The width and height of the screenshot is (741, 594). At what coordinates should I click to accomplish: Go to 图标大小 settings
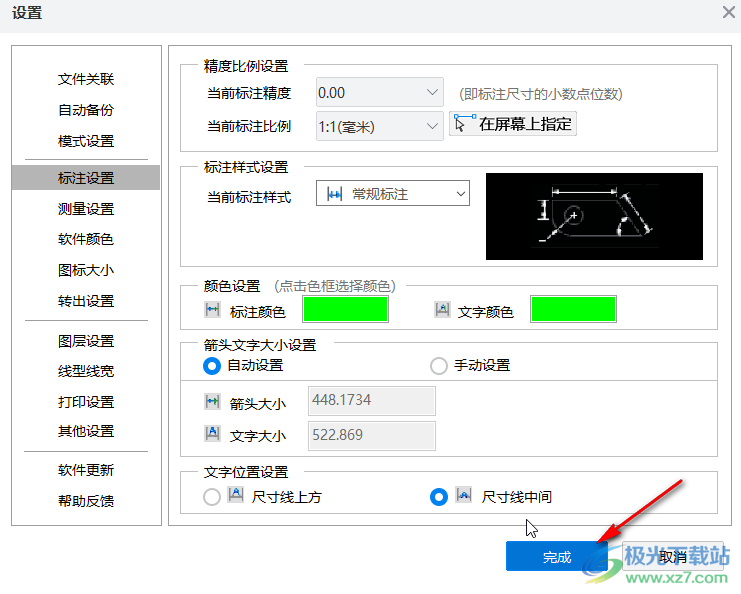pos(86,270)
